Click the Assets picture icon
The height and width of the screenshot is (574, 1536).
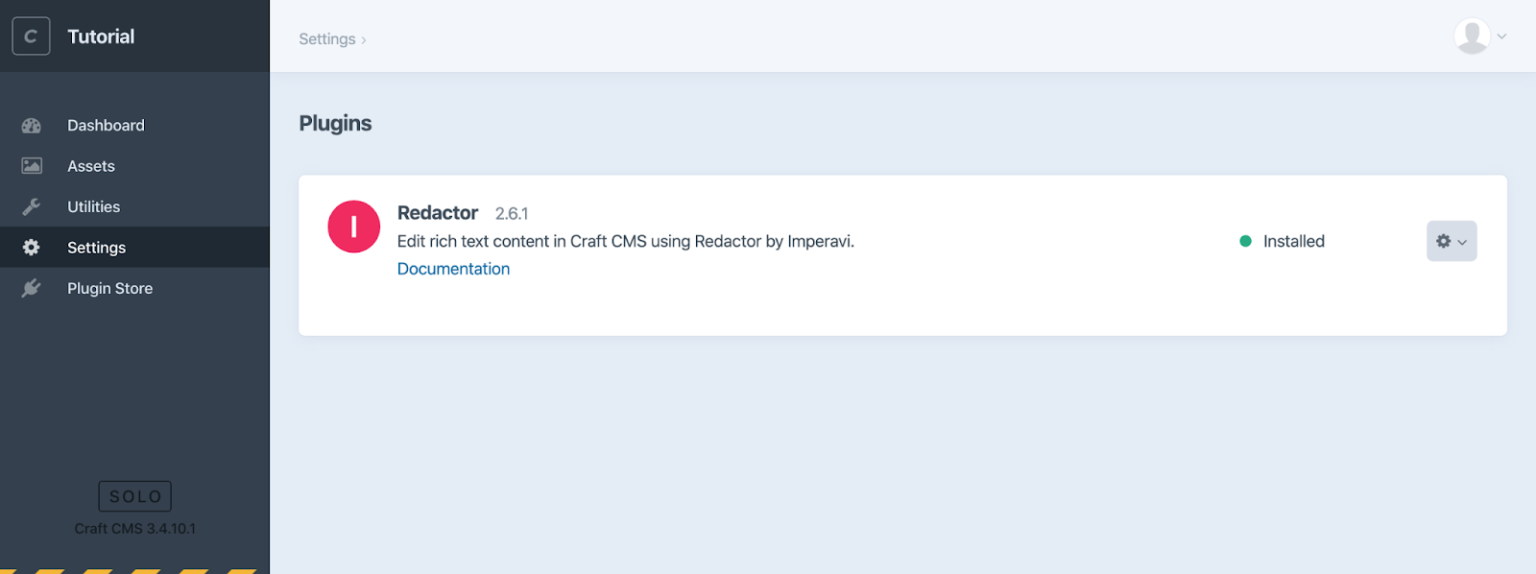pos(31,166)
